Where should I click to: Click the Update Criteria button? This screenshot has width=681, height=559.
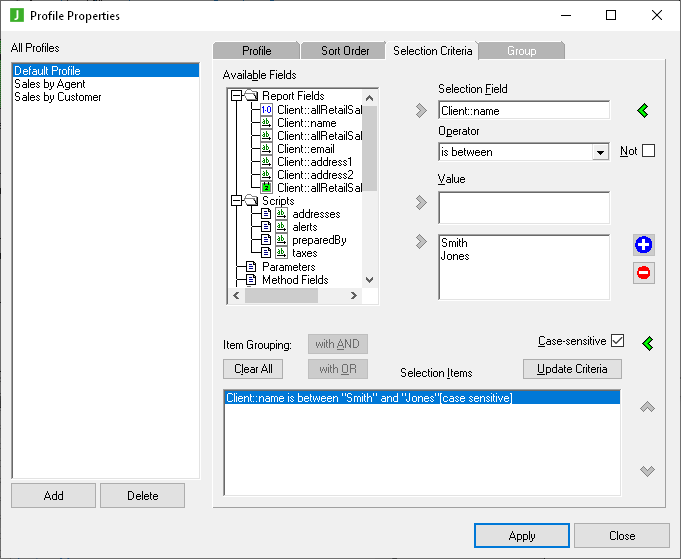point(572,369)
